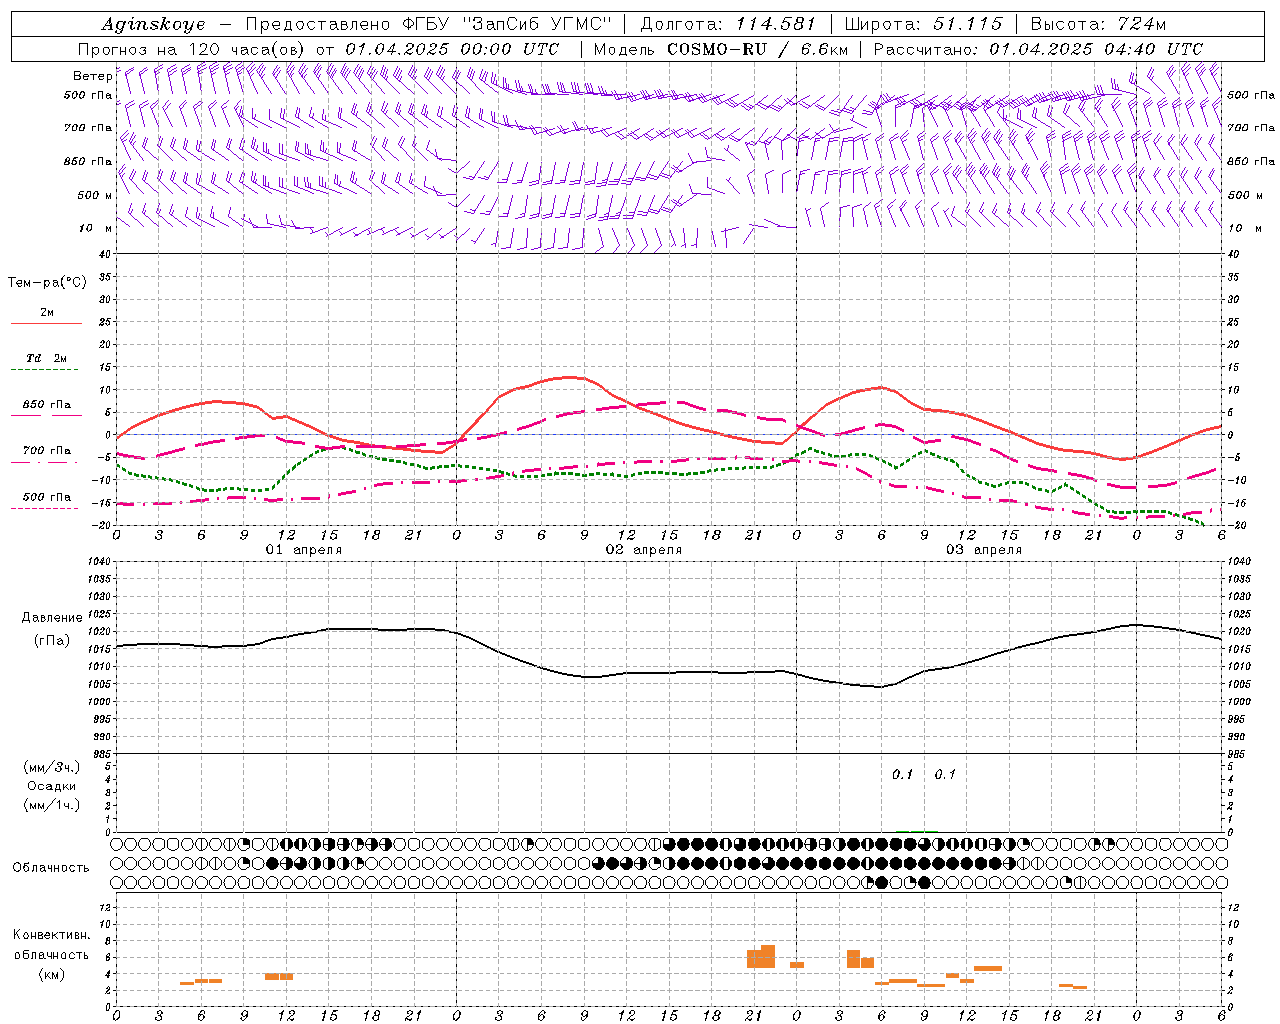Click '-20' on left temperature axis
1280x1024 pixels.
click(x=103, y=525)
